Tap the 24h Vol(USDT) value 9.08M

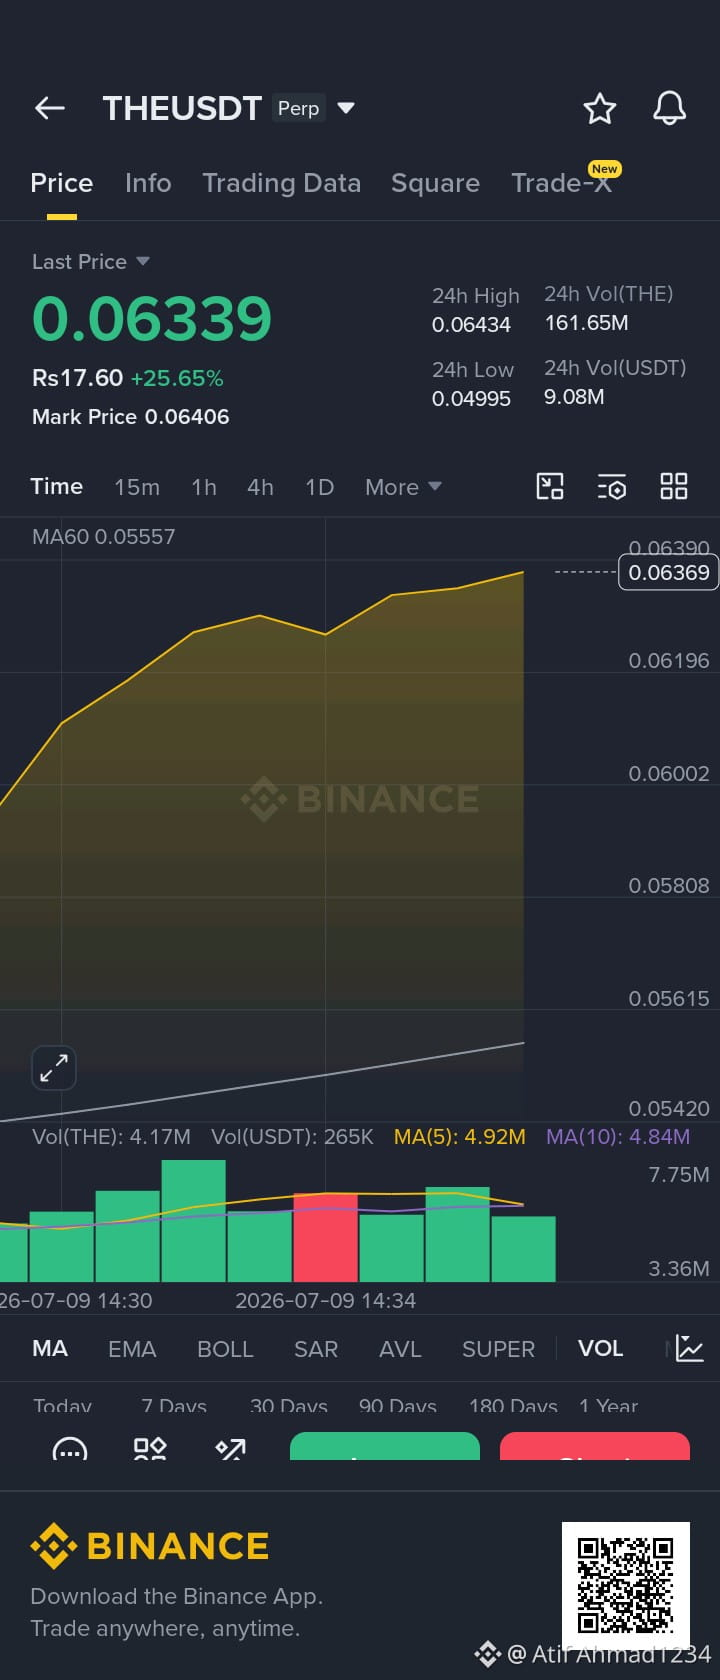click(x=574, y=397)
